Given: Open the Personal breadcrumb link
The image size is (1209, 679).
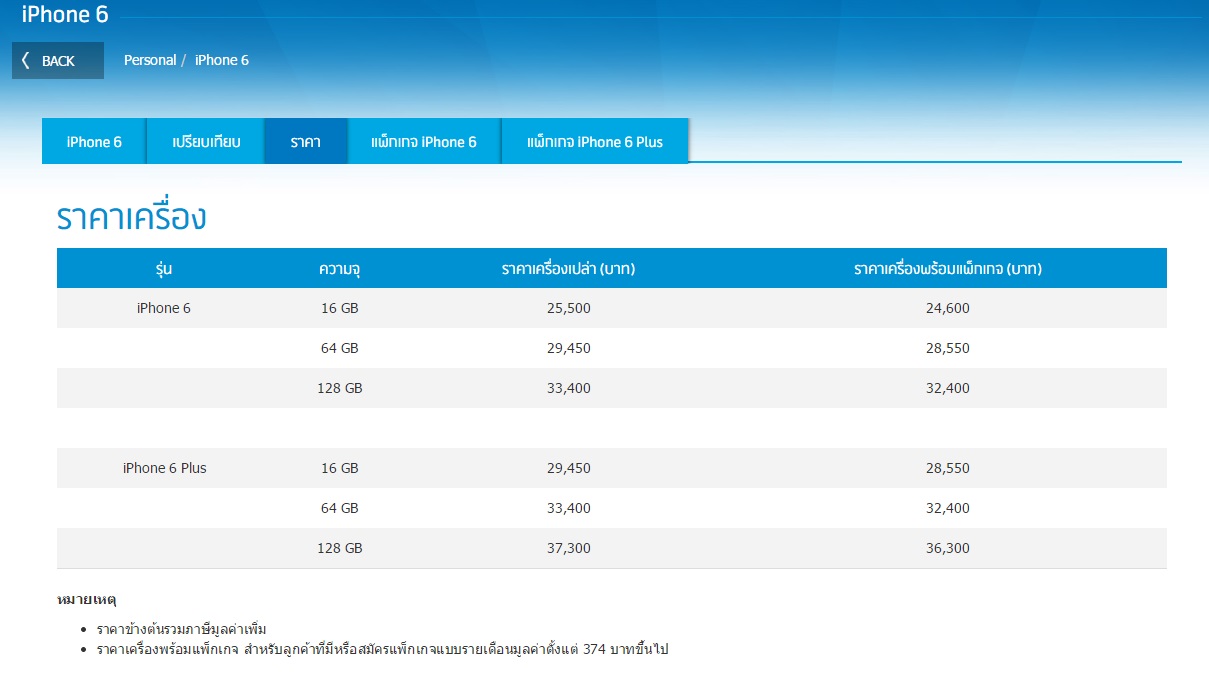Looking at the screenshot, I should 150,60.
